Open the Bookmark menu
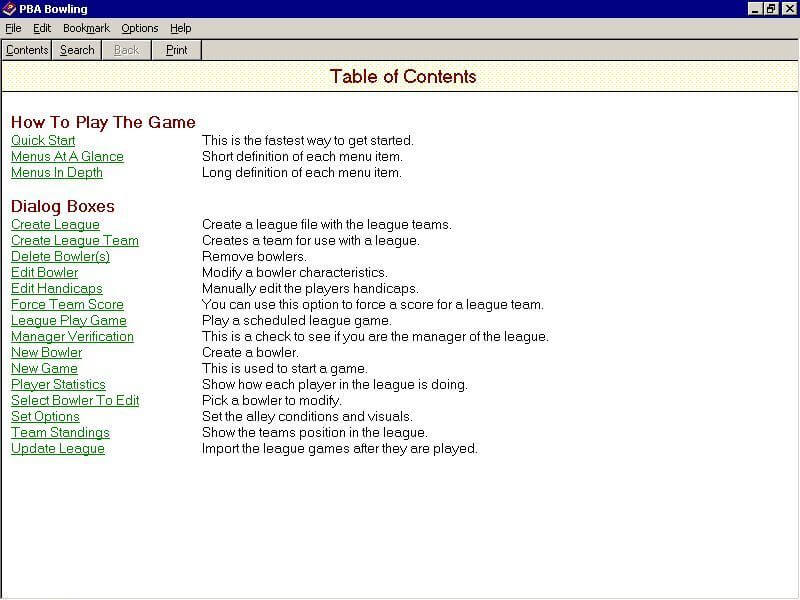 [86, 29]
